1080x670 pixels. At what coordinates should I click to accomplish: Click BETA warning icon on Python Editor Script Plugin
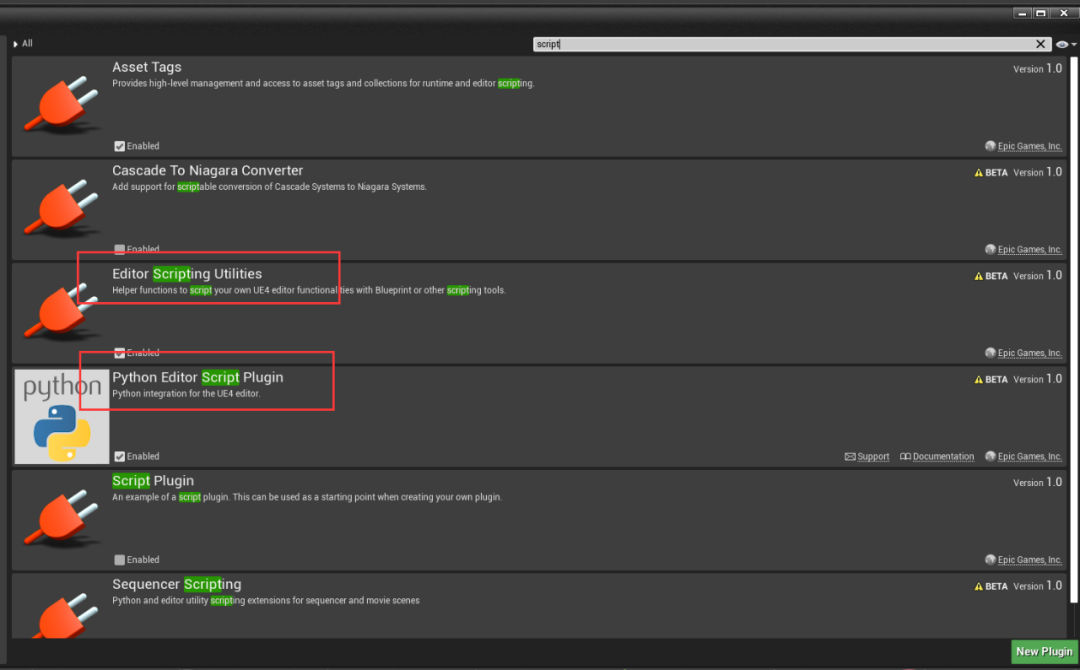979,379
